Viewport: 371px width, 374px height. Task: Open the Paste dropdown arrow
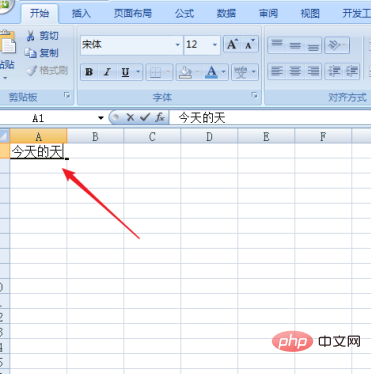[5, 78]
